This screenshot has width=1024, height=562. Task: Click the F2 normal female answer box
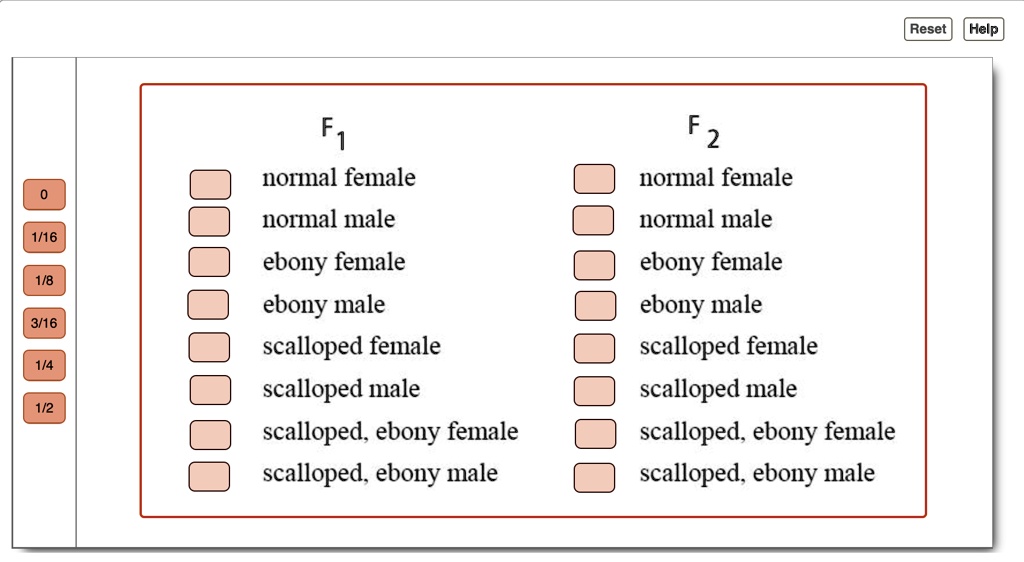594,179
